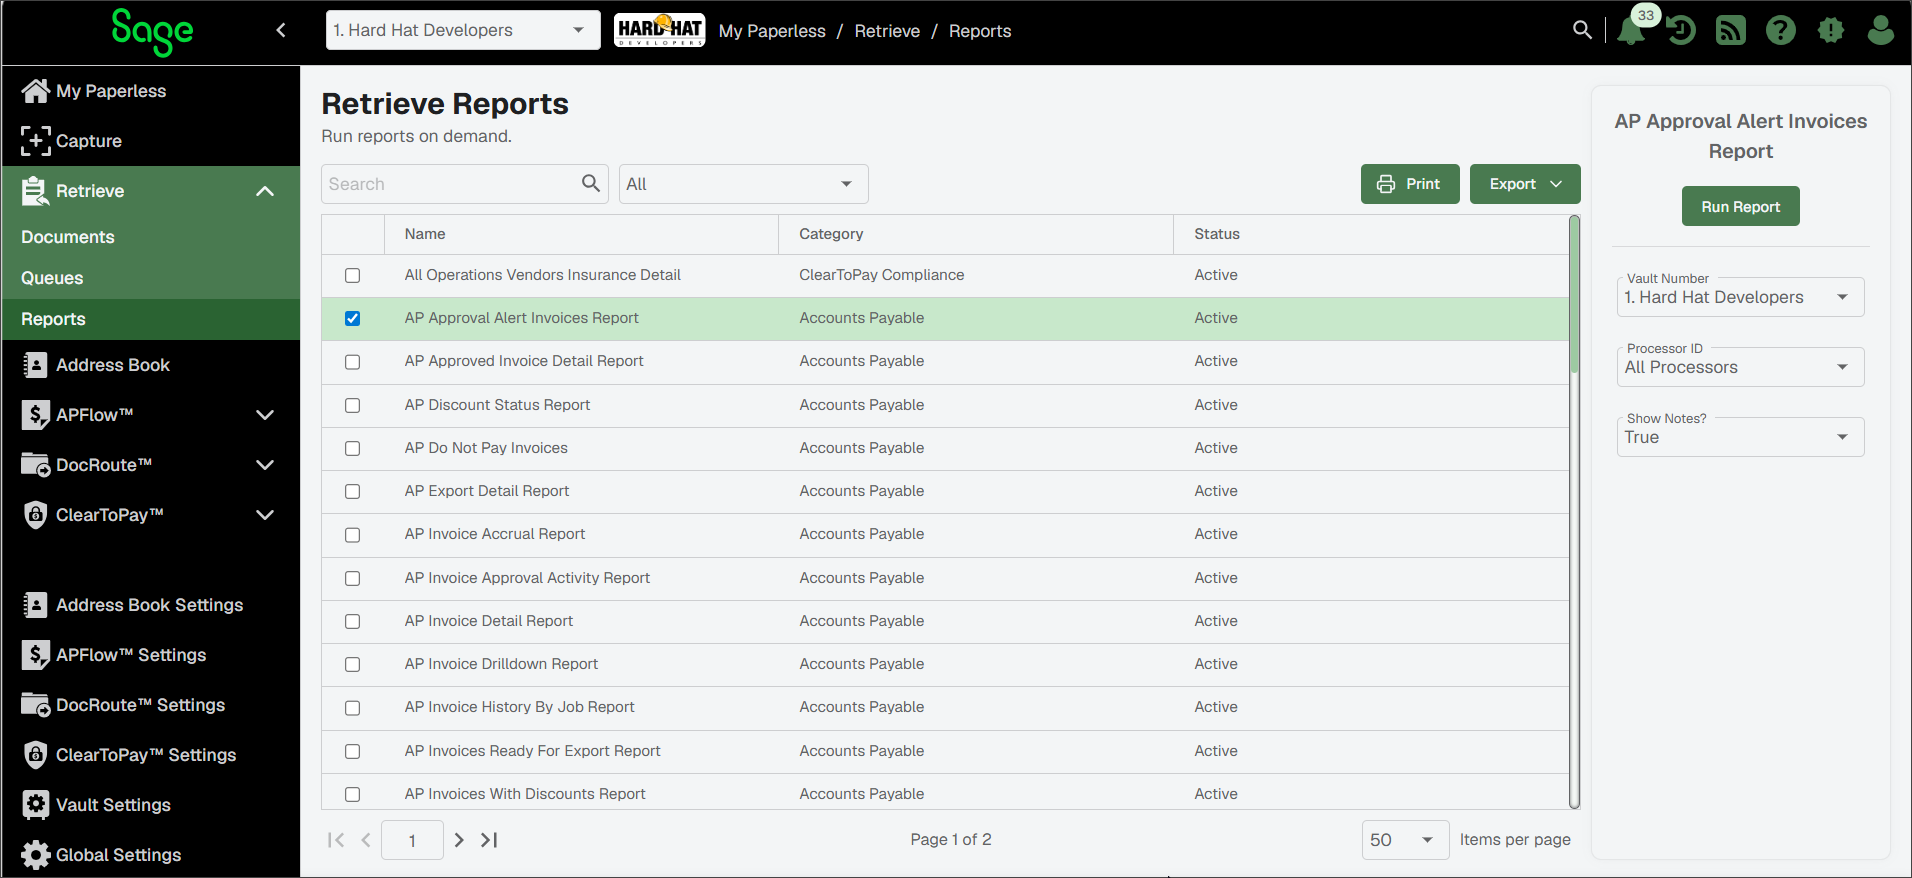Click the Vault Settings icon
The width and height of the screenshot is (1912, 878).
(36, 805)
